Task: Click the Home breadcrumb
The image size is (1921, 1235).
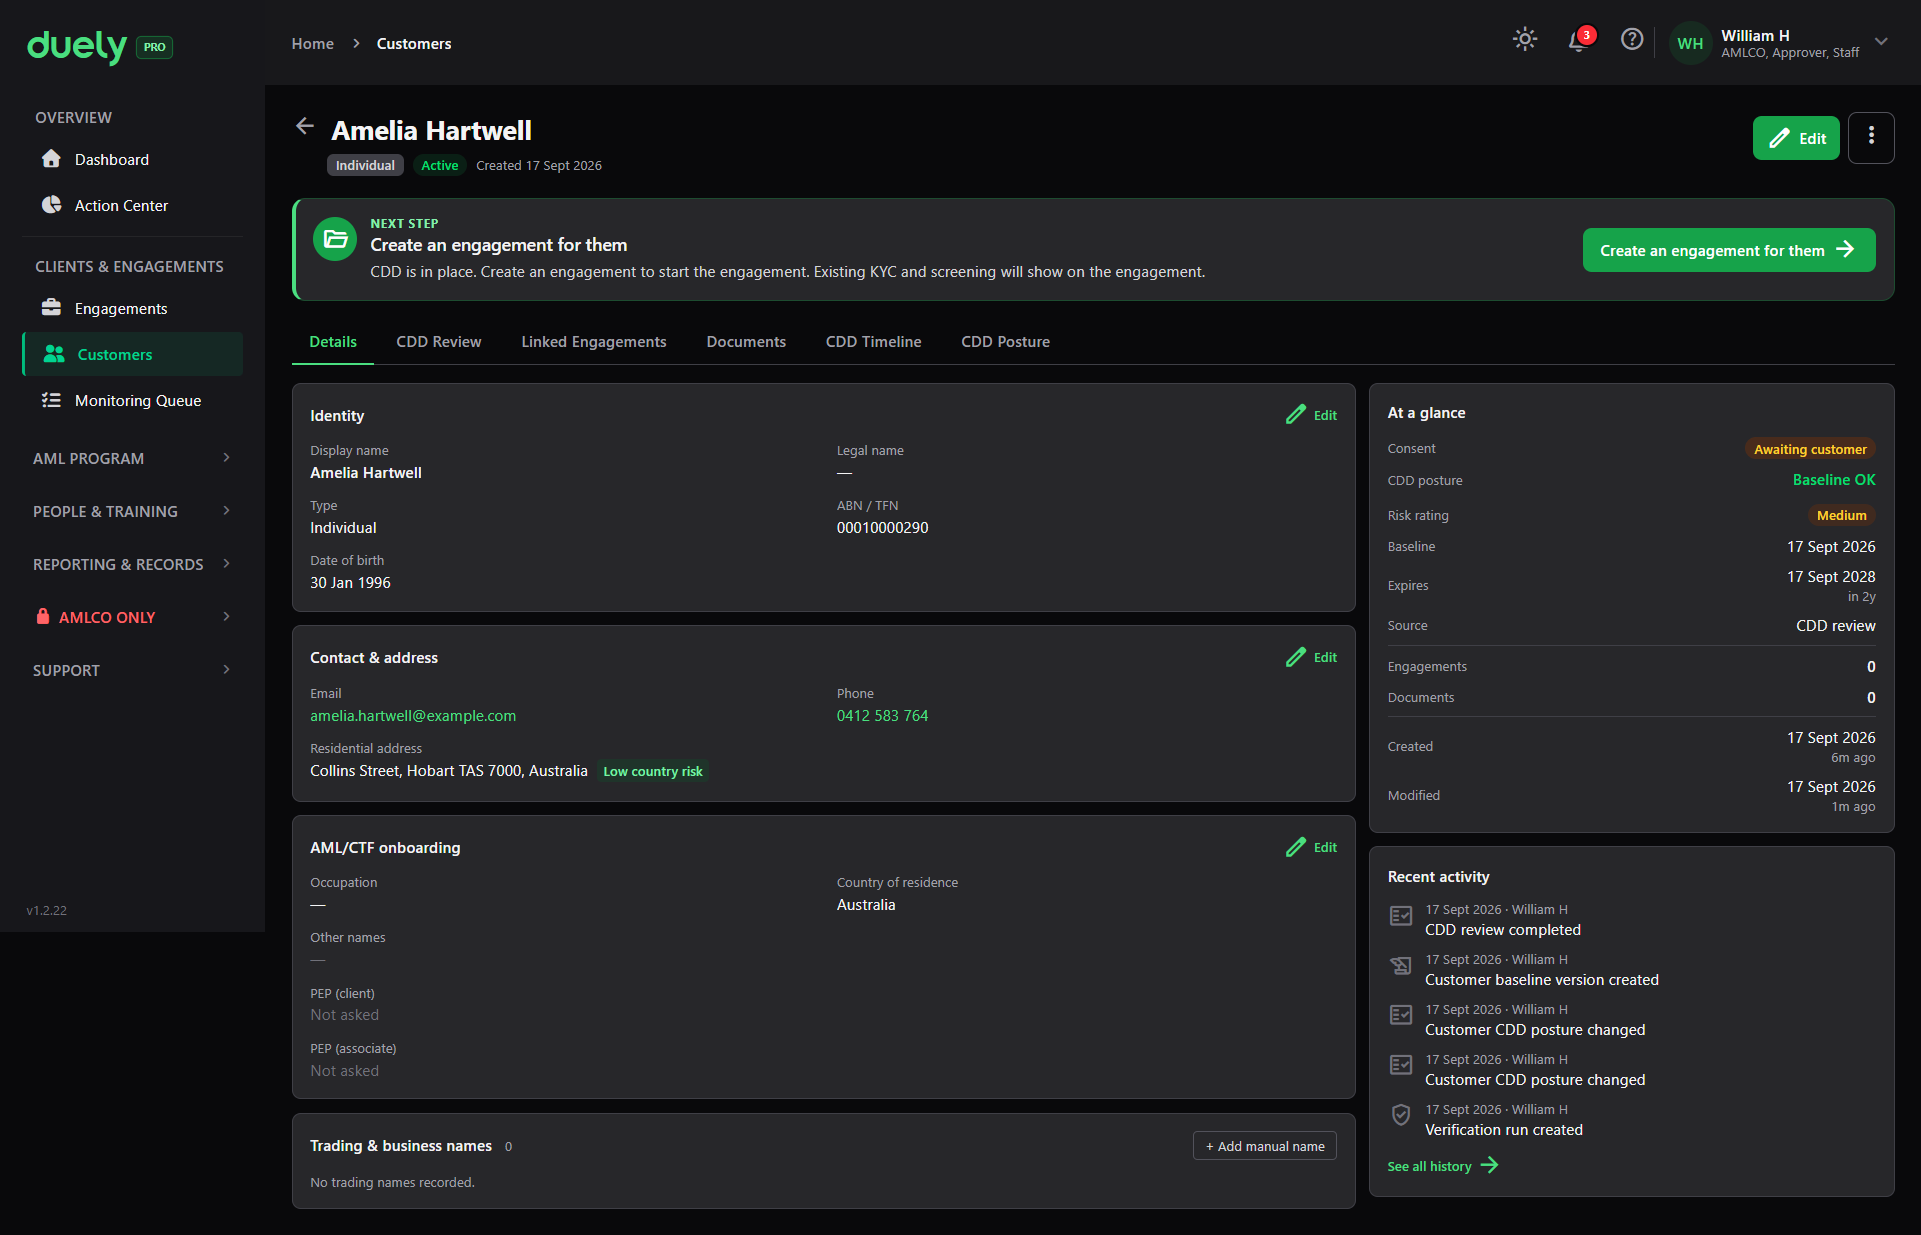Action: tap(313, 44)
